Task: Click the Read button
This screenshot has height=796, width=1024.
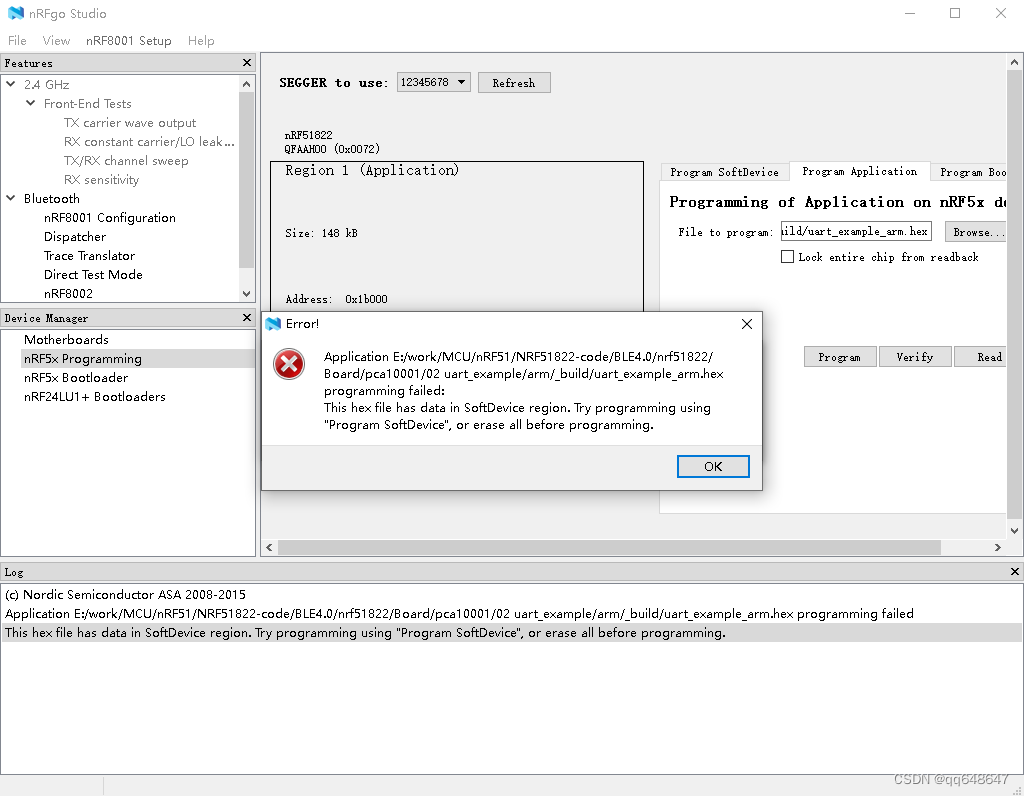Action: (x=981, y=357)
